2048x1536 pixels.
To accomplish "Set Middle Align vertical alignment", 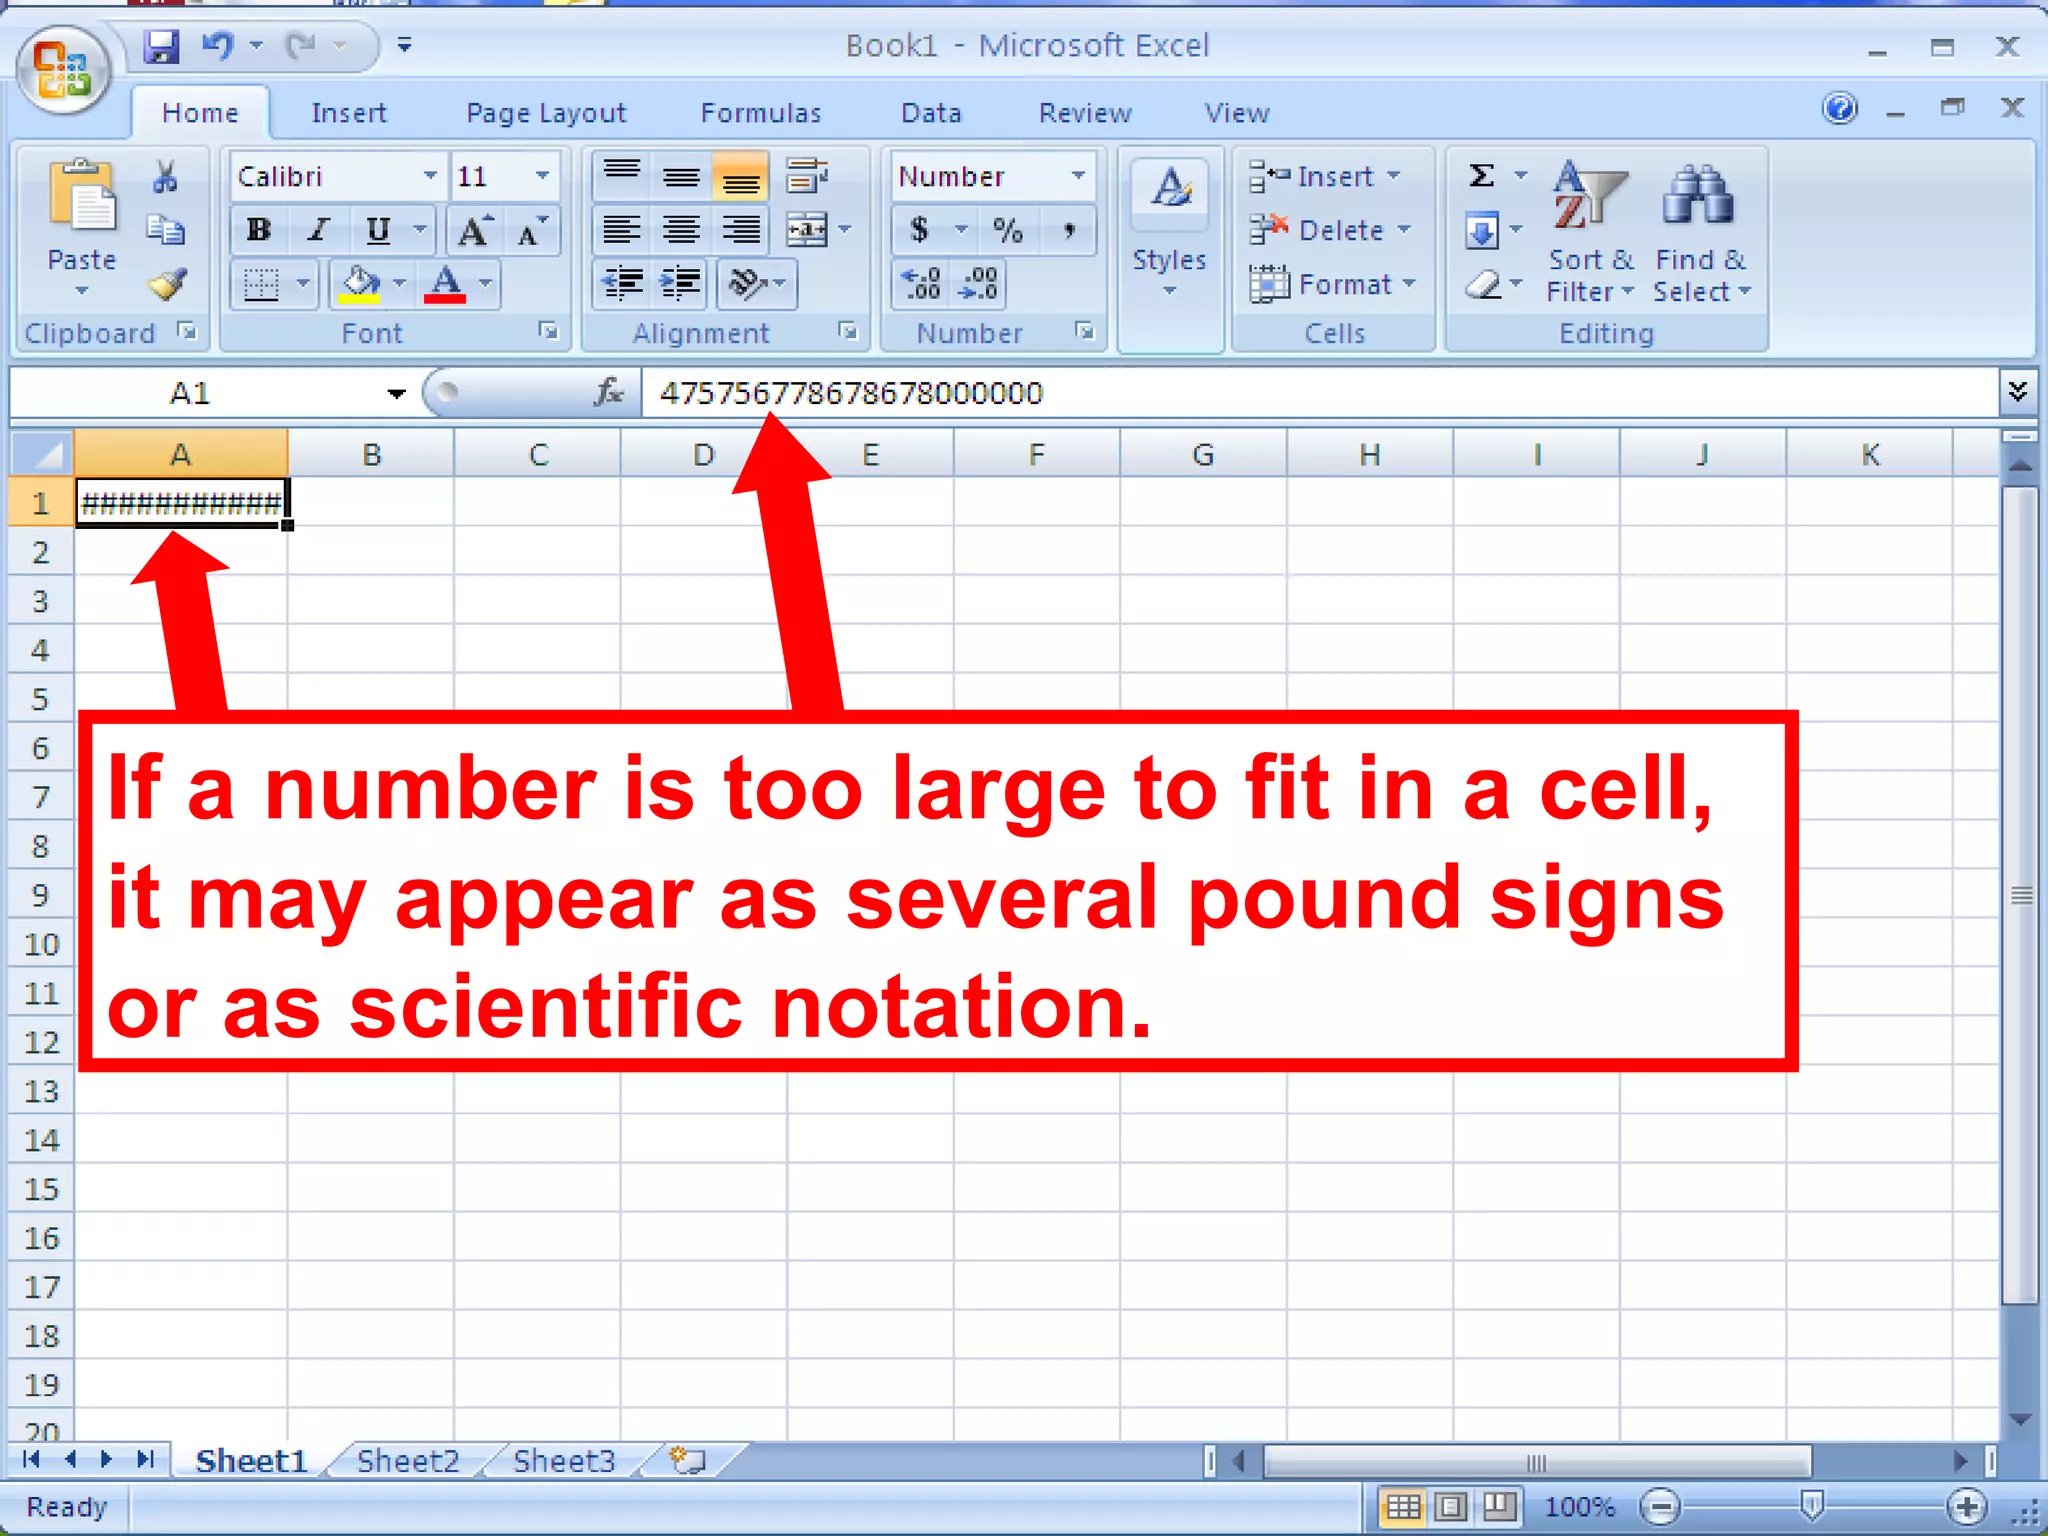I will coord(681,177).
